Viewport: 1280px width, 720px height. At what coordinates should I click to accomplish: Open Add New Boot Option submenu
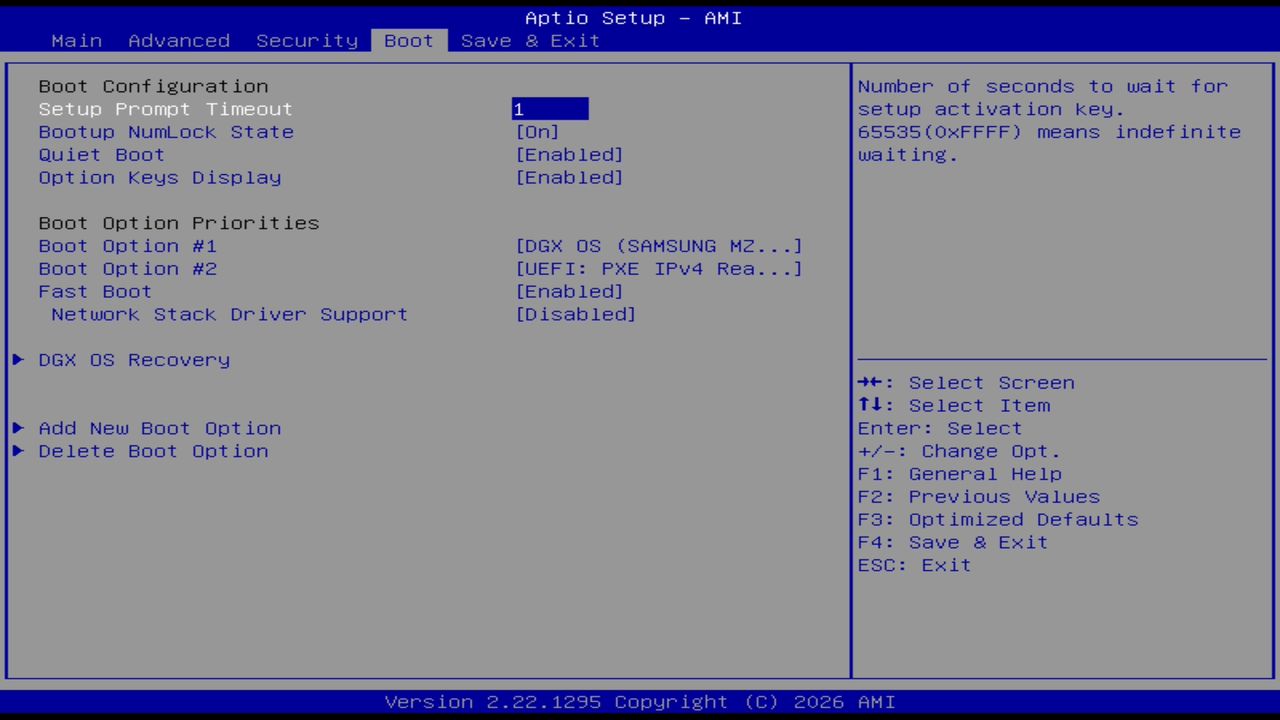160,428
